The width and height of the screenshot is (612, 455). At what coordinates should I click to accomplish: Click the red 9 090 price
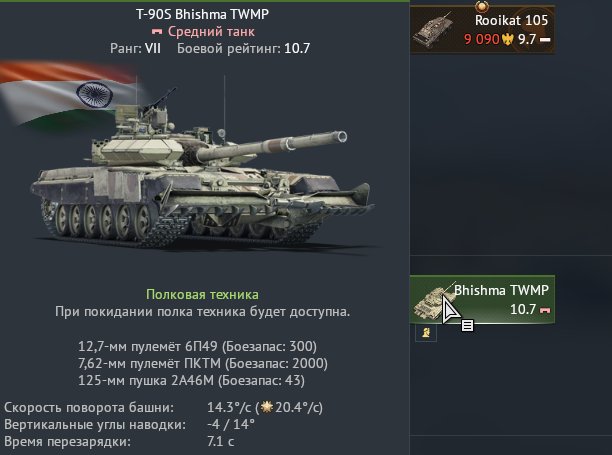point(482,39)
